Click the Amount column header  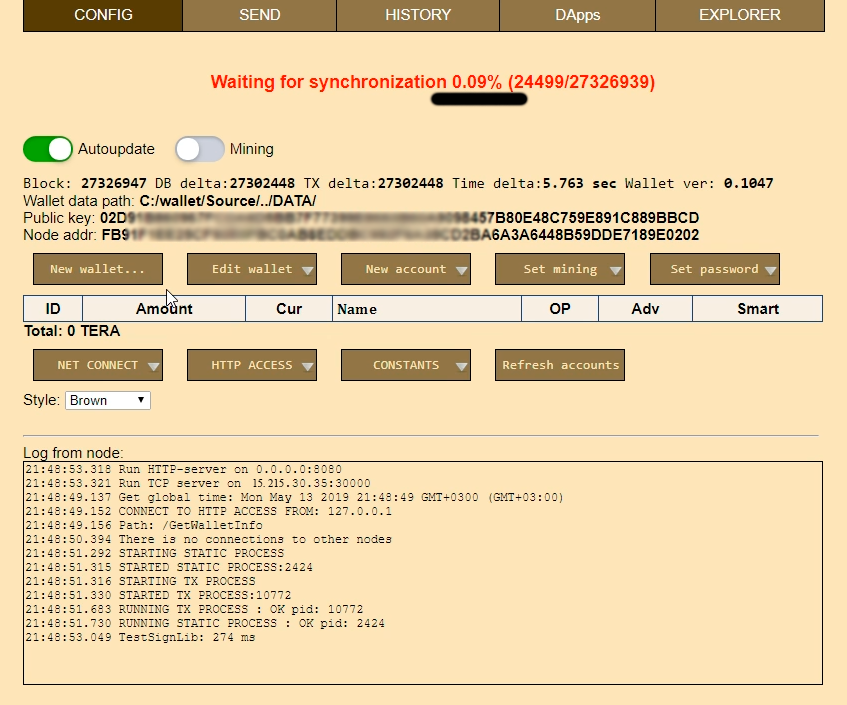pos(164,309)
